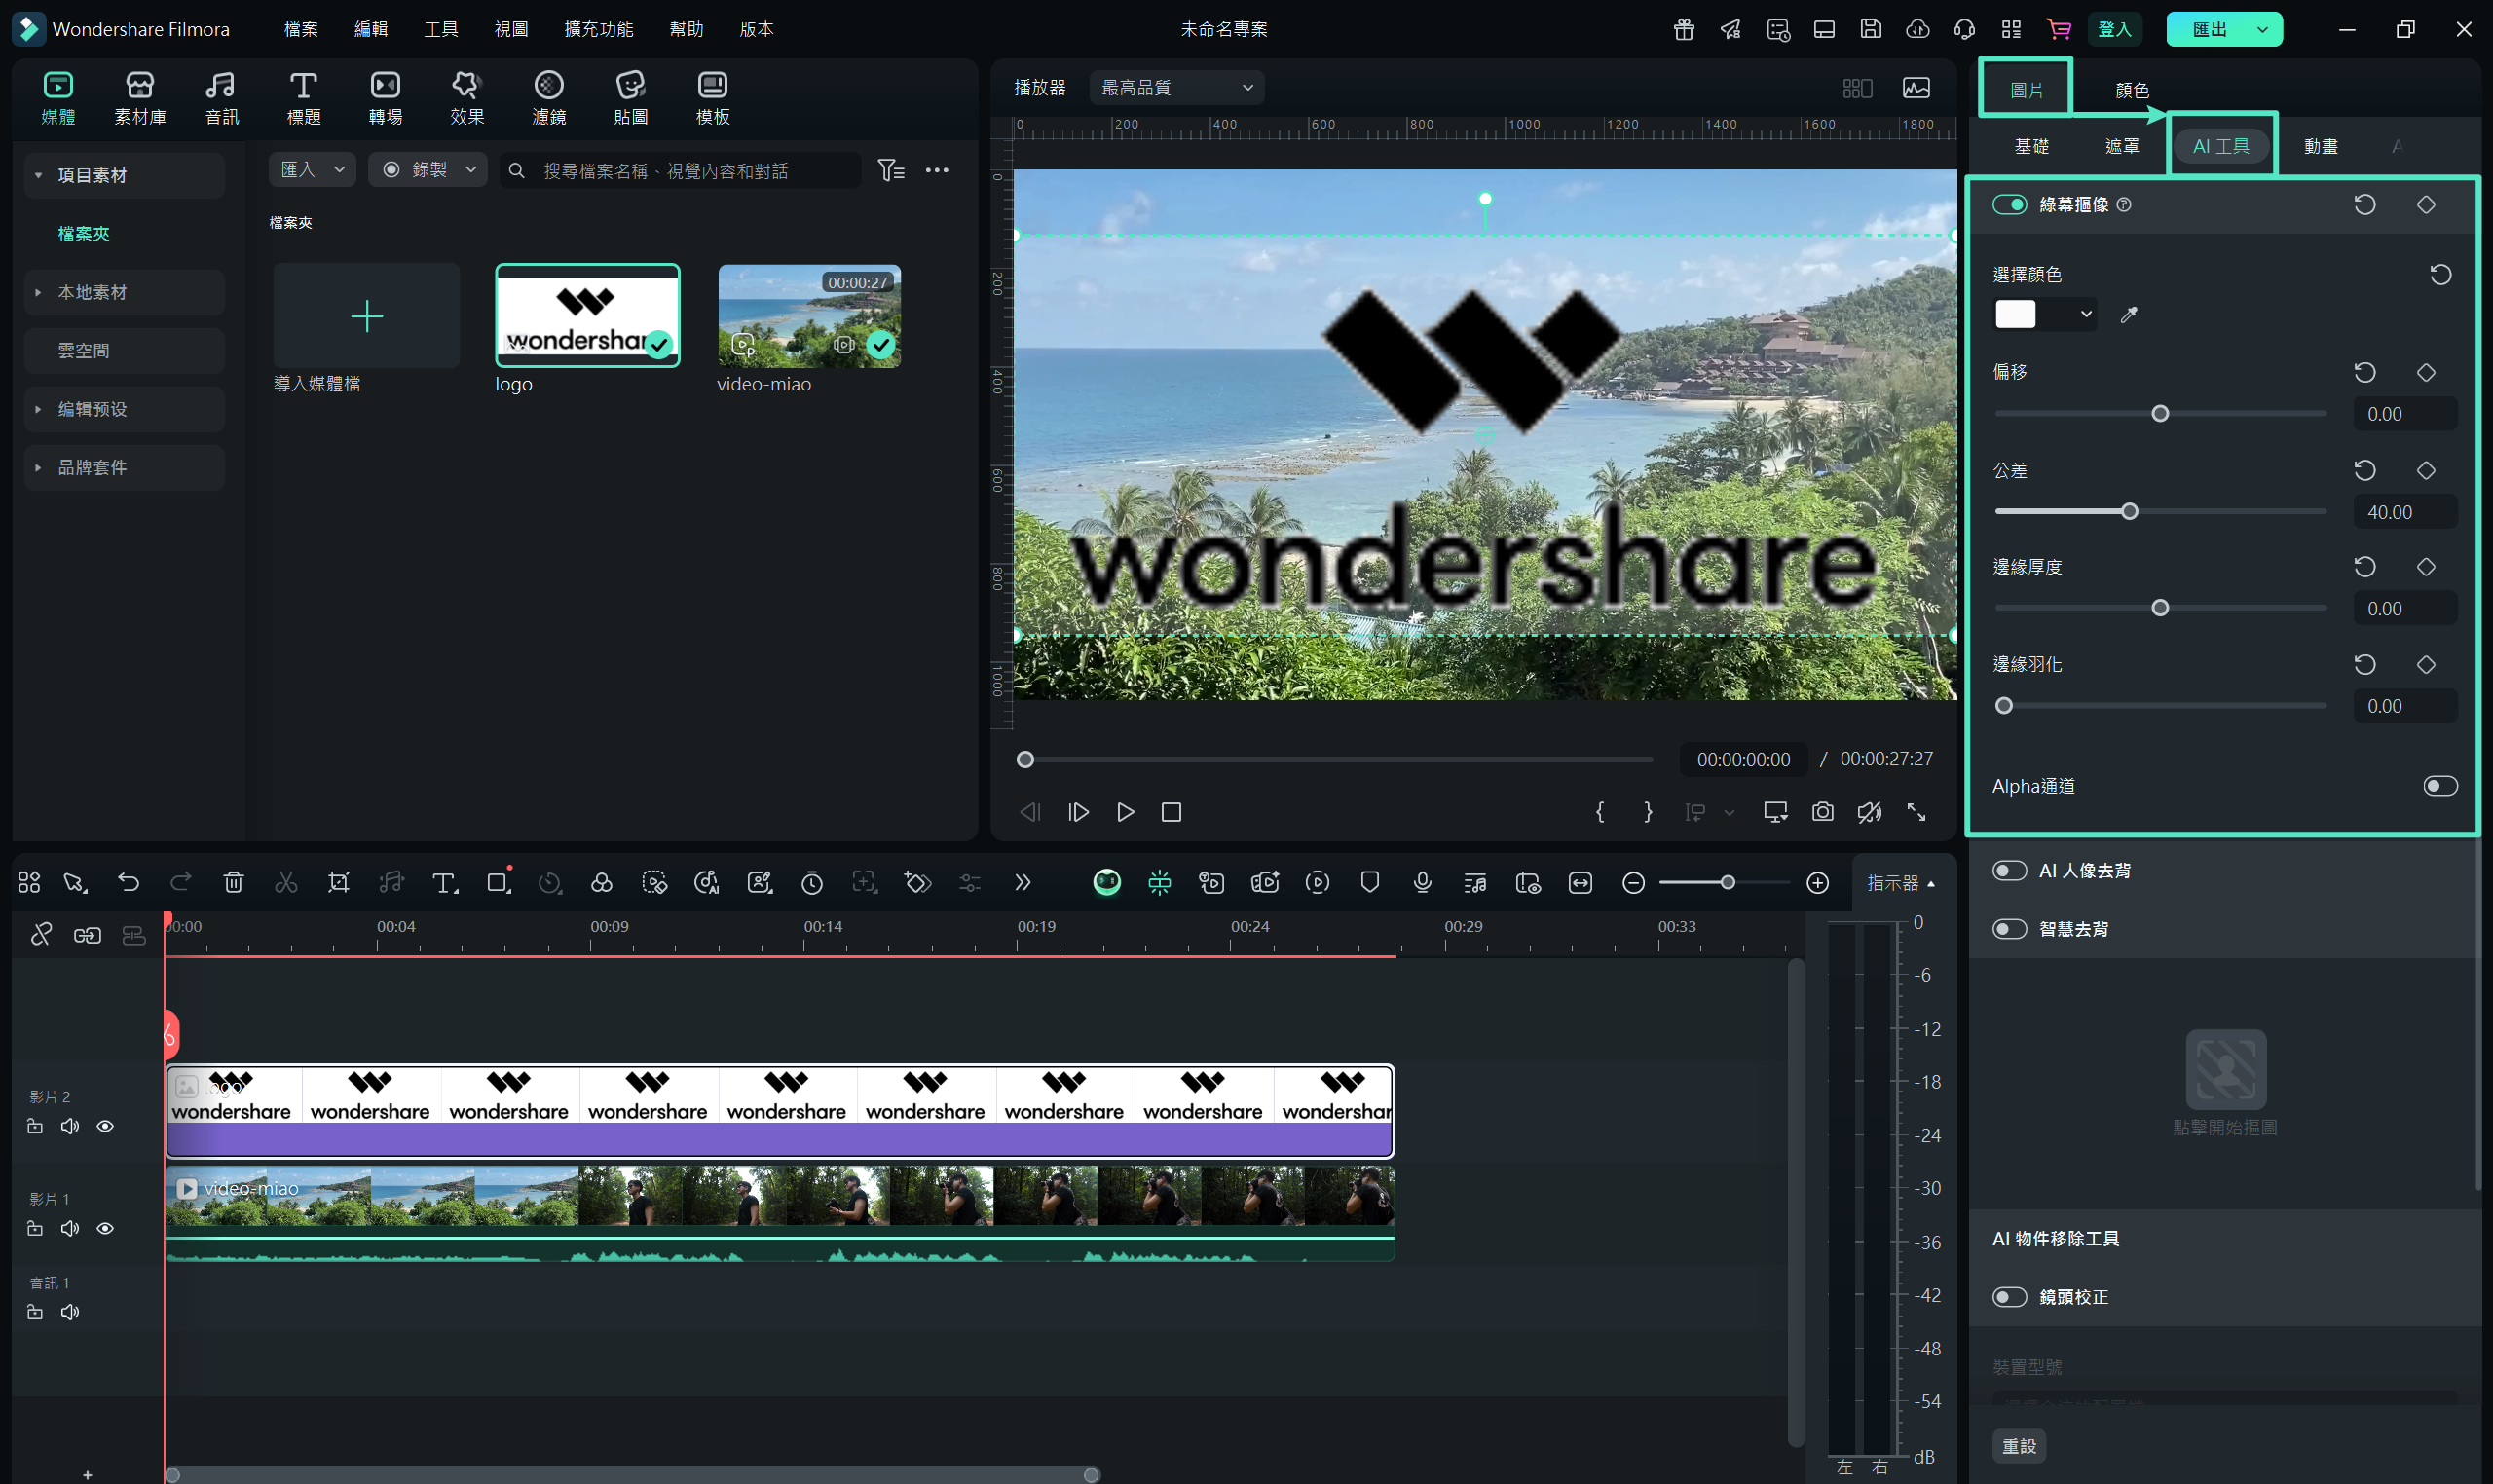Take a snapshot with the camera icon

coord(1822,812)
